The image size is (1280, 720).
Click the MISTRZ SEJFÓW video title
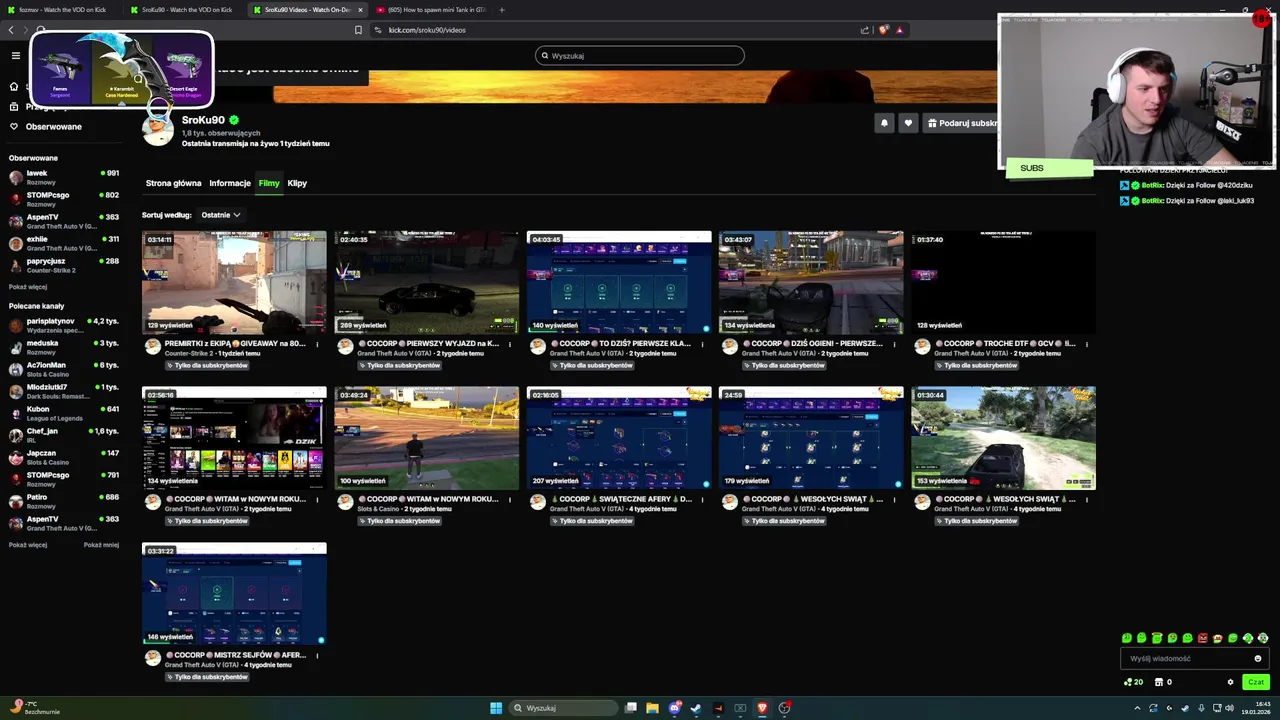235,655
